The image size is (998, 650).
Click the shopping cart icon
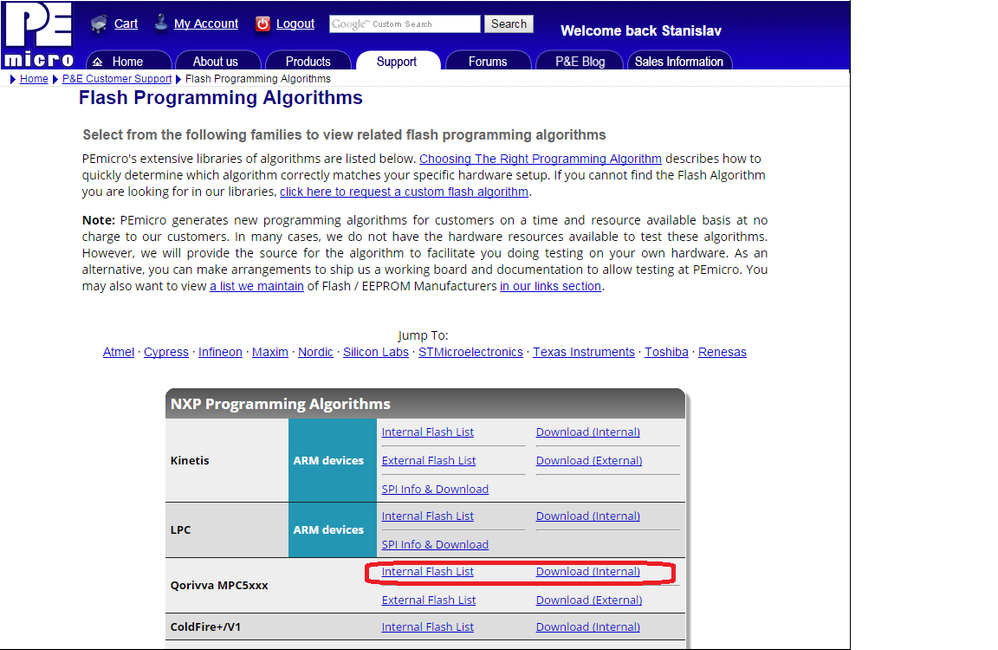coord(99,24)
